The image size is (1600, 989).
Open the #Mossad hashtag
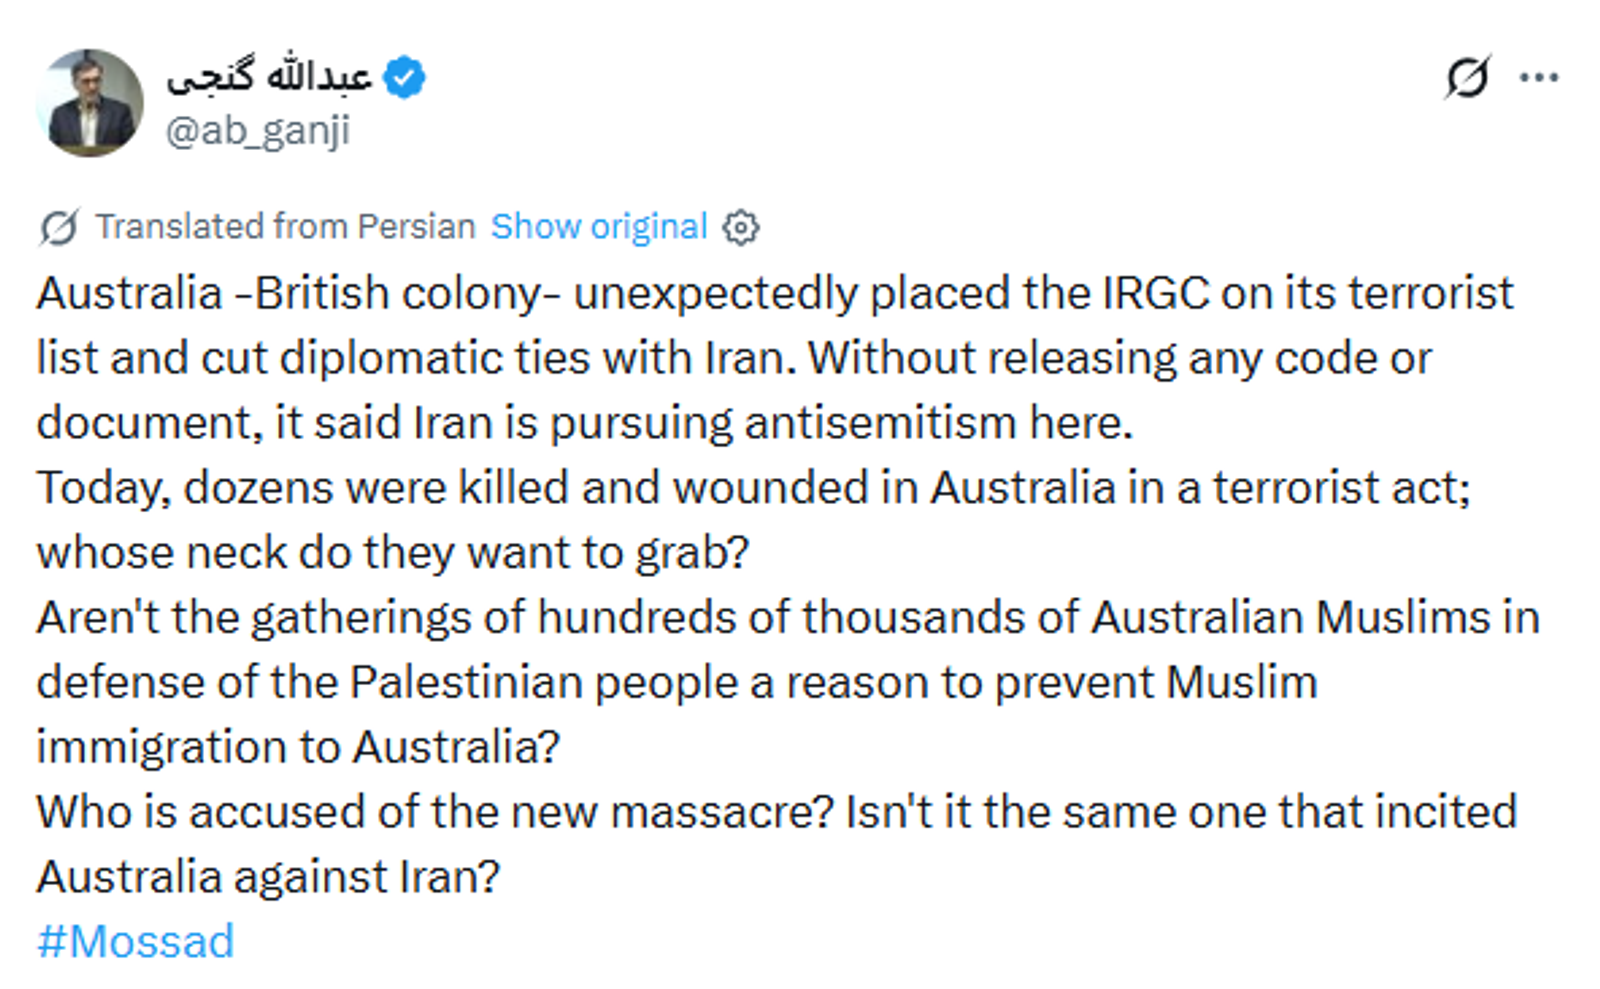coord(136,941)
